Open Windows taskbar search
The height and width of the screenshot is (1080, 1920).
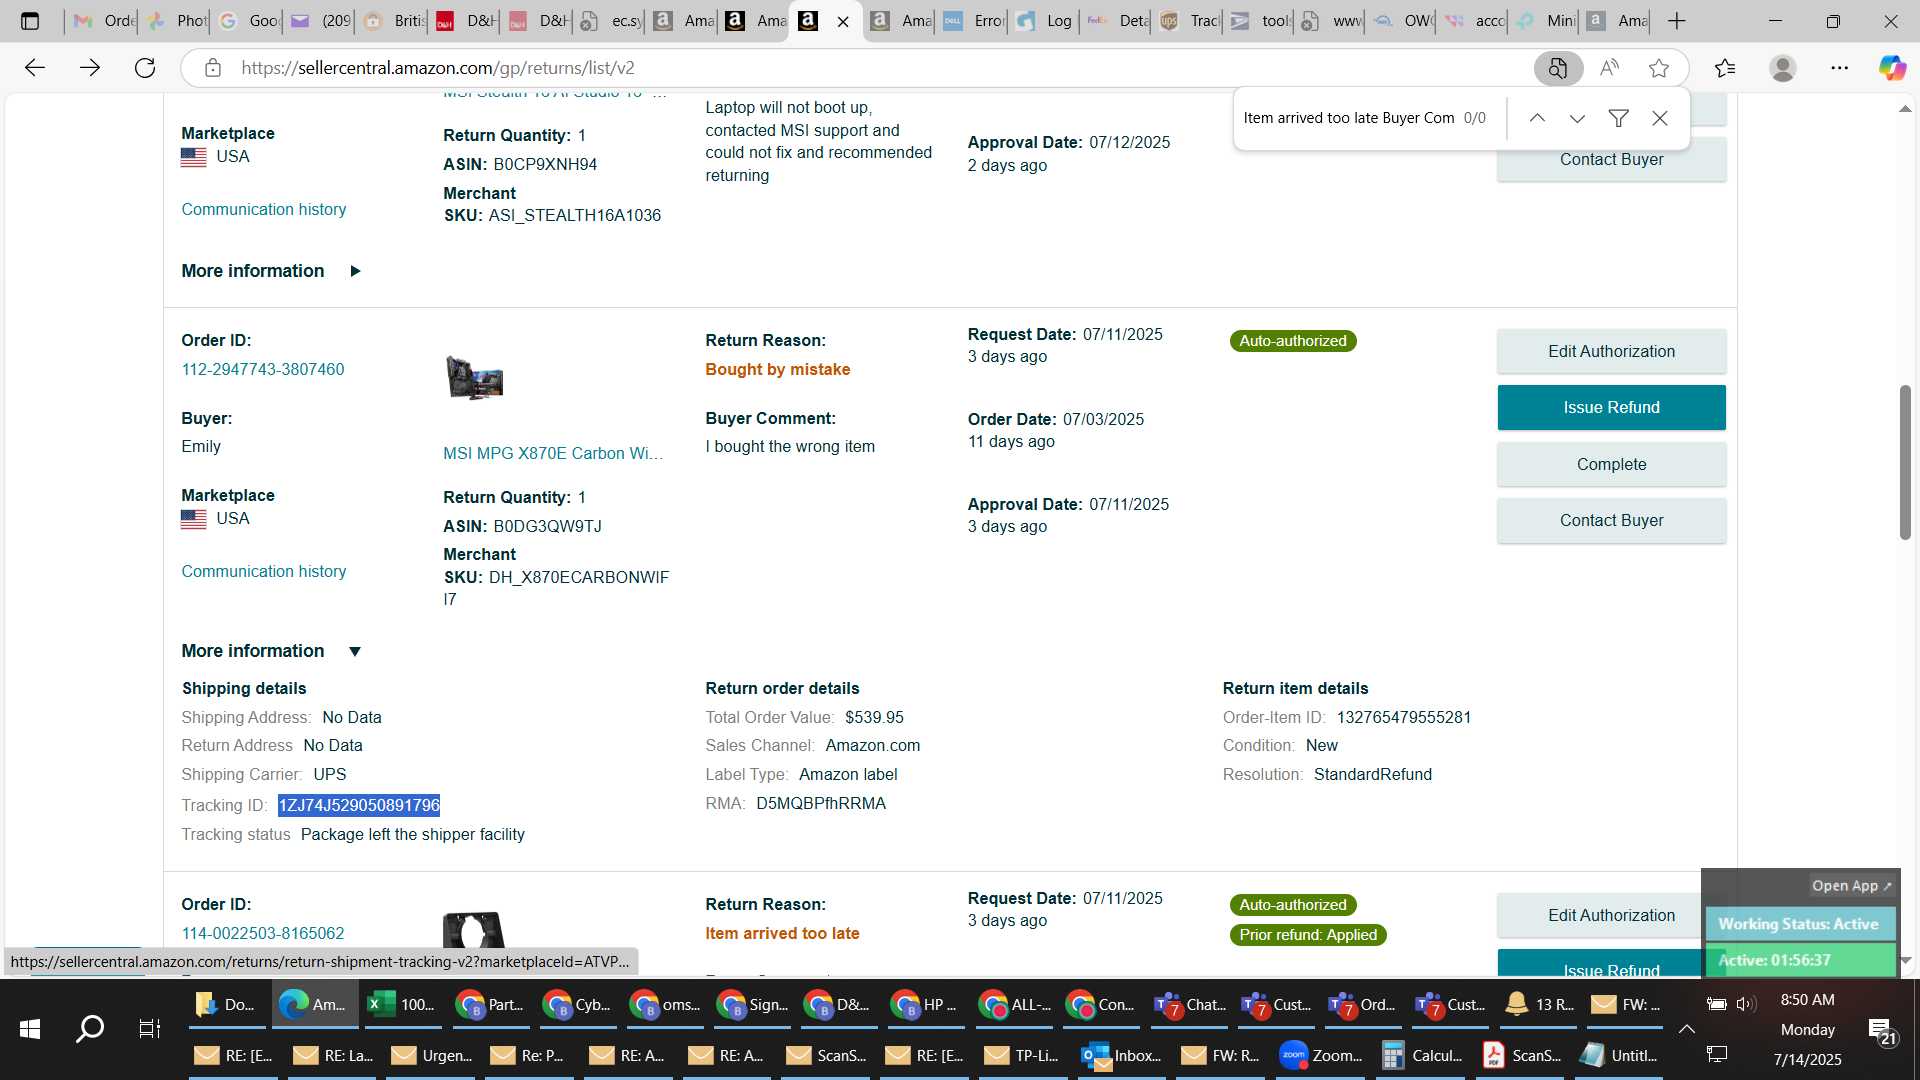tap(90, 1028)
